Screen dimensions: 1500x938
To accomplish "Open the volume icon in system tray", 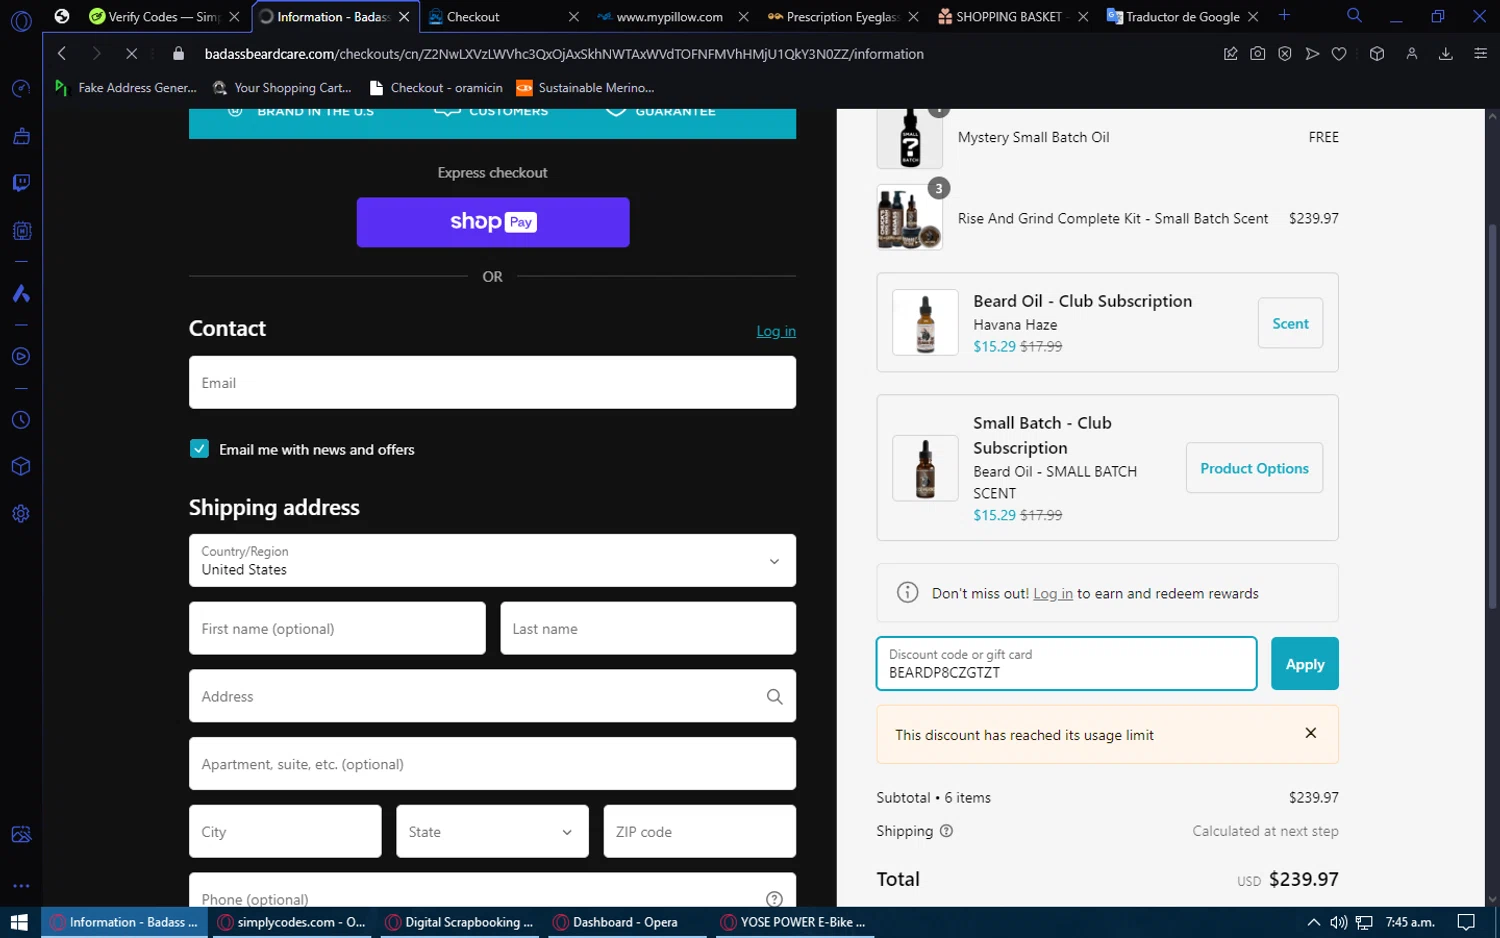I will [x=1339, y=922].
